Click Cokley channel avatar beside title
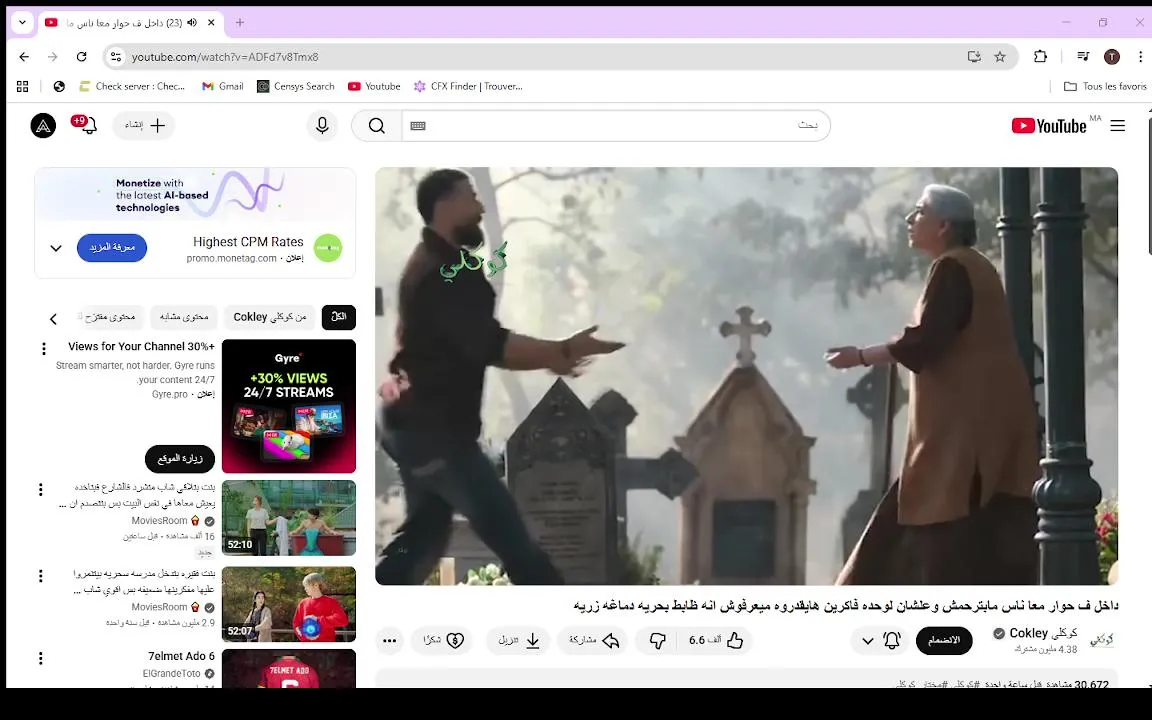Viewport: 1152px width, 720px height. click(1101, 640)
